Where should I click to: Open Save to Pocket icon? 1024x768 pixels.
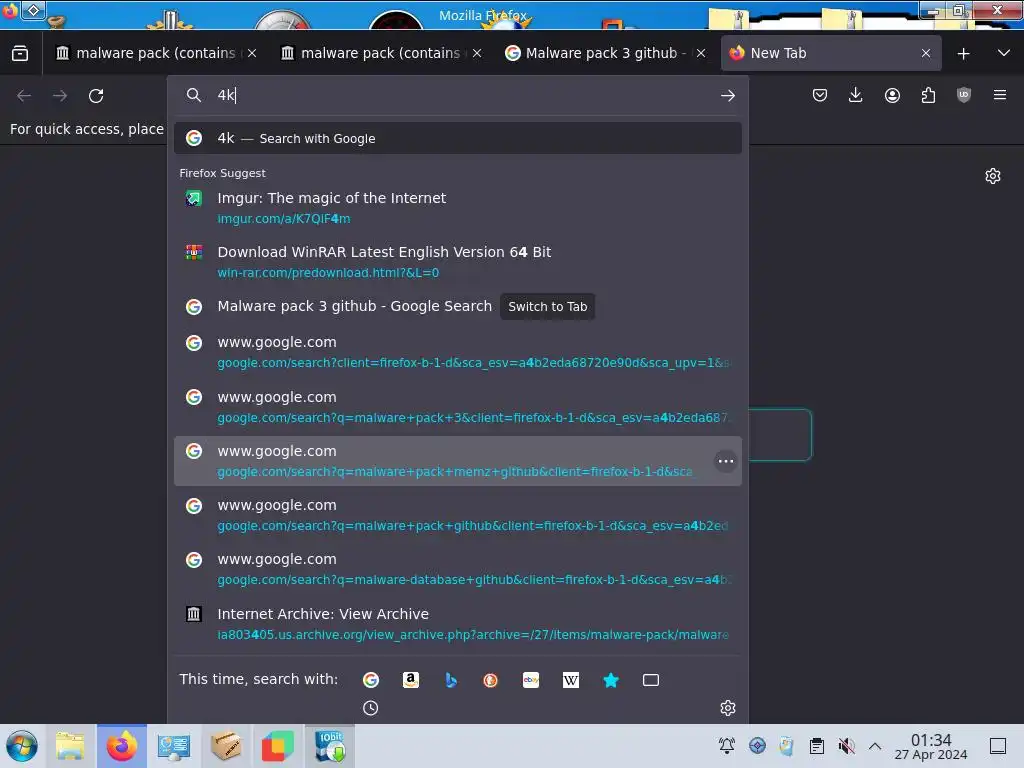click(x=820, y=95)
